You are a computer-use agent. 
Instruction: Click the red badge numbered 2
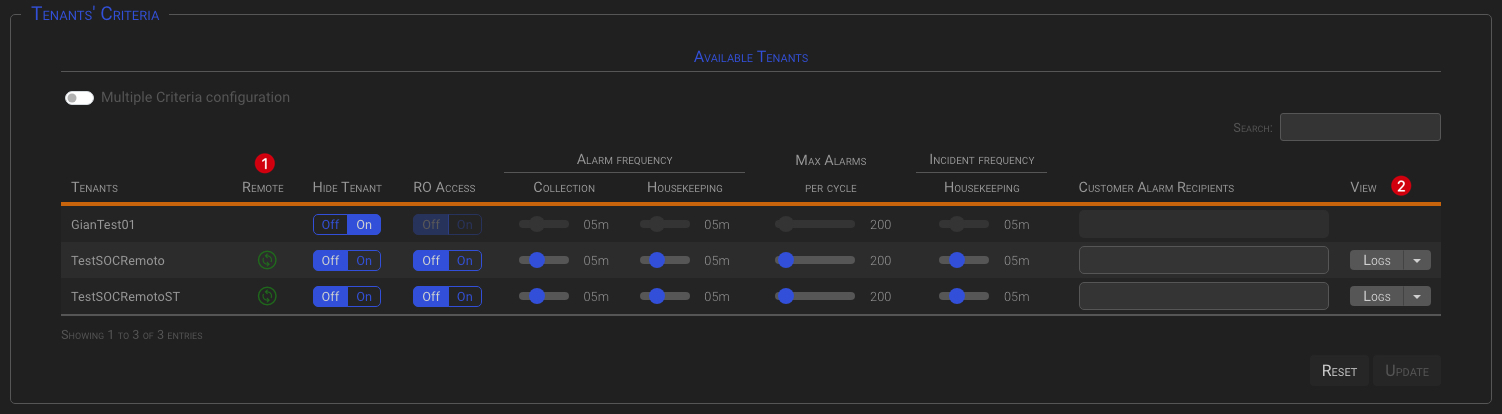pyautogui.click(x=1402, y=186)
